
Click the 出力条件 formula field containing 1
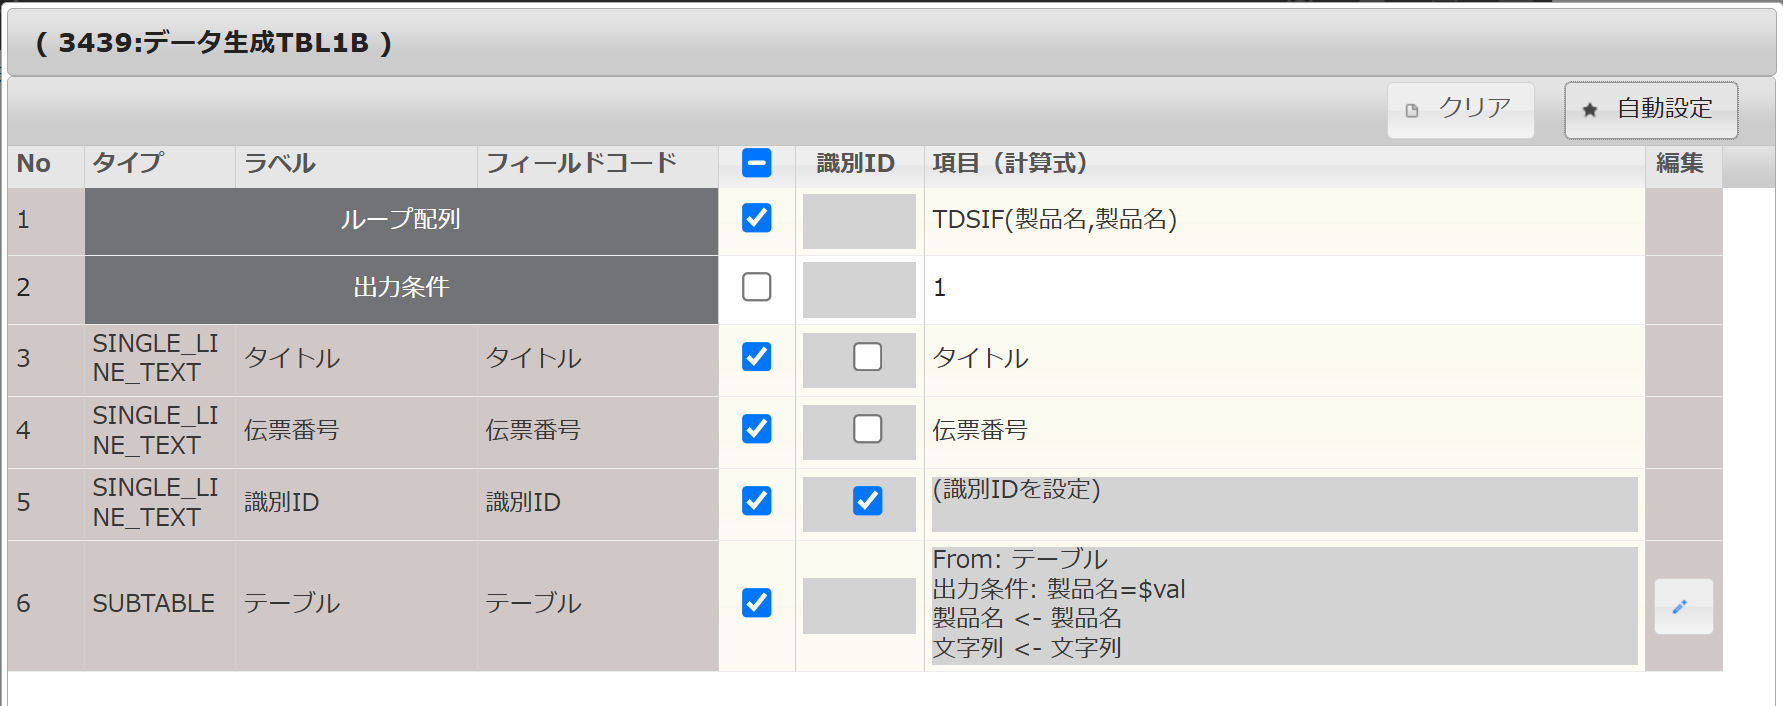[x=1284, y=289]
